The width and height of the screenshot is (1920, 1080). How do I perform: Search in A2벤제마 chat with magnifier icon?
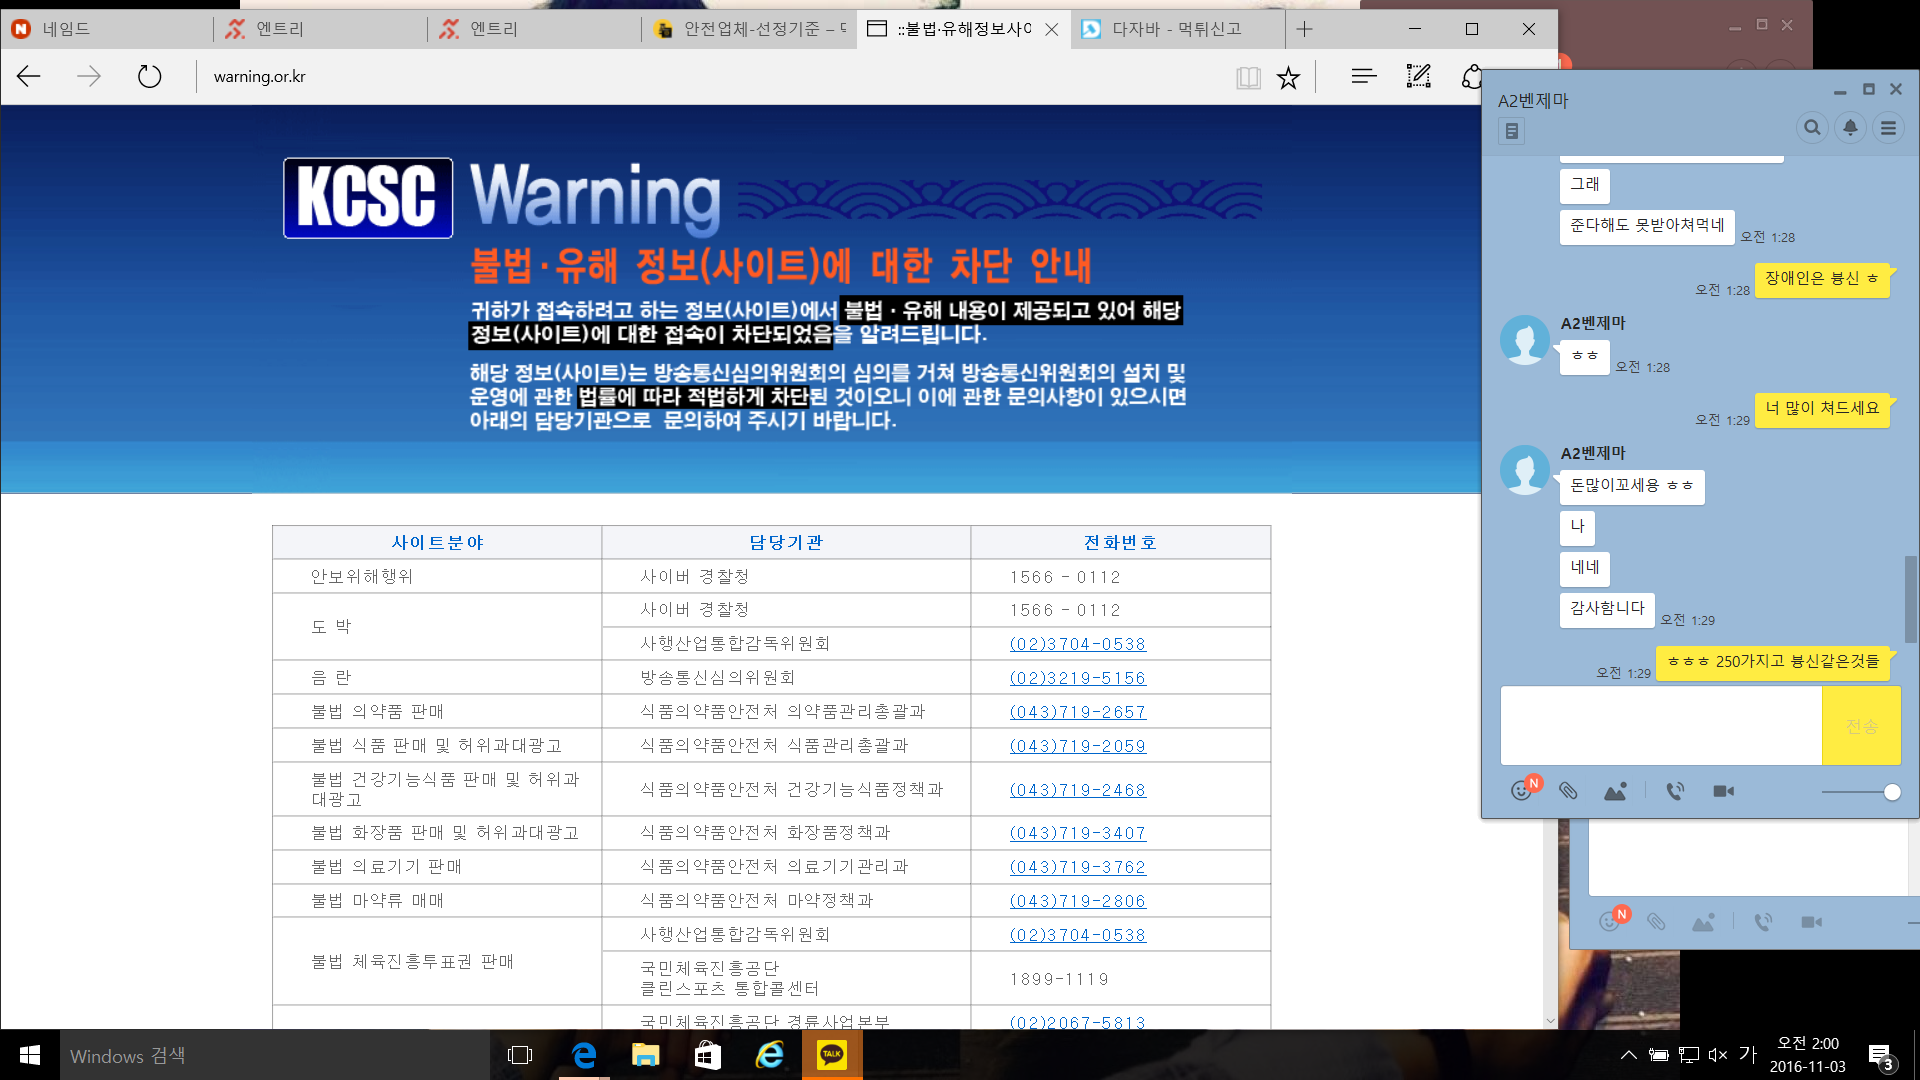point(1811,128)
